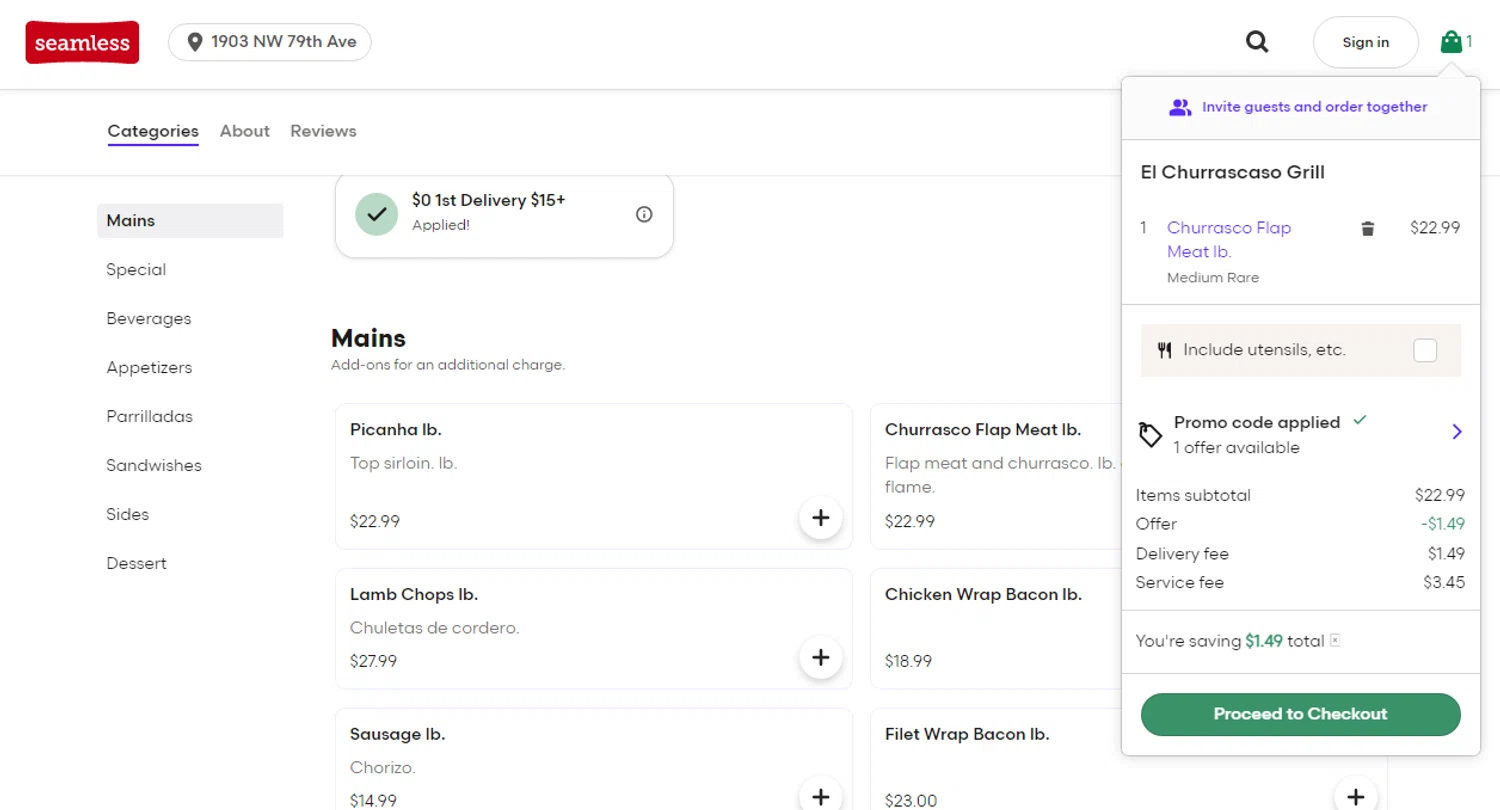This screenshot has height=810, width=1500.
Task: Open the shopping bag cart icon
Action: (1450, 42)
